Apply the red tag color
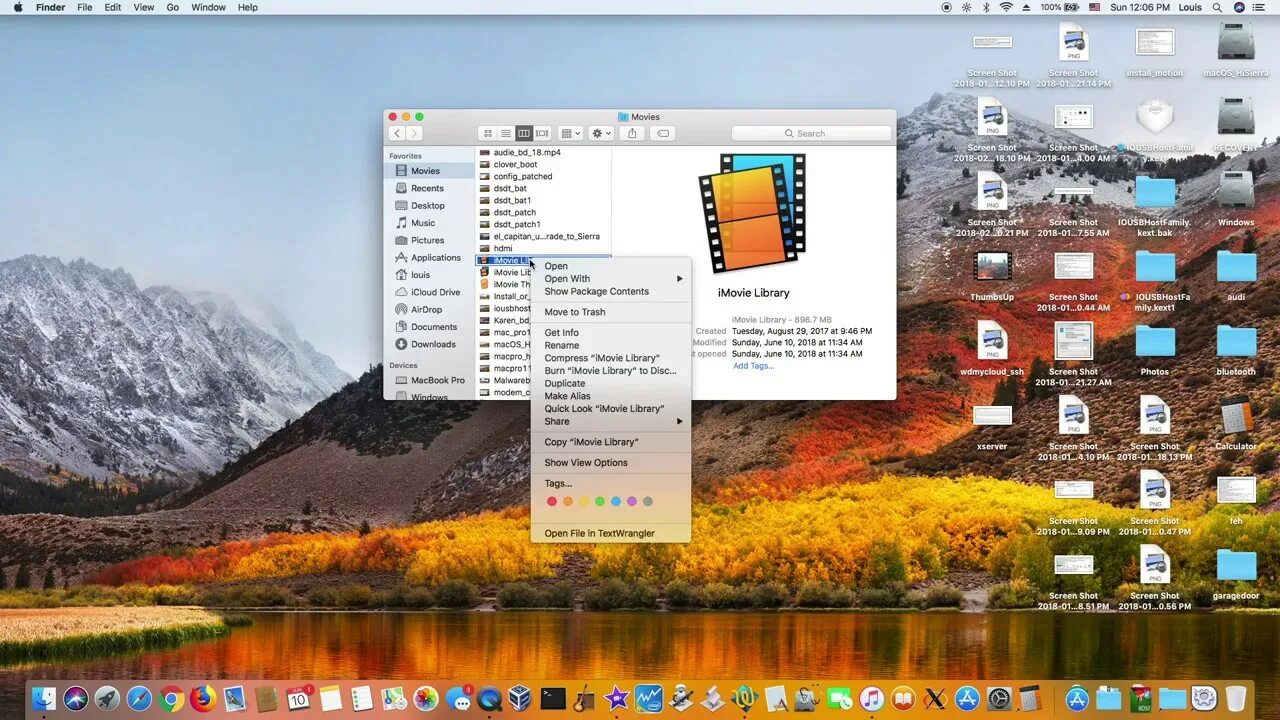 point(551,501)
